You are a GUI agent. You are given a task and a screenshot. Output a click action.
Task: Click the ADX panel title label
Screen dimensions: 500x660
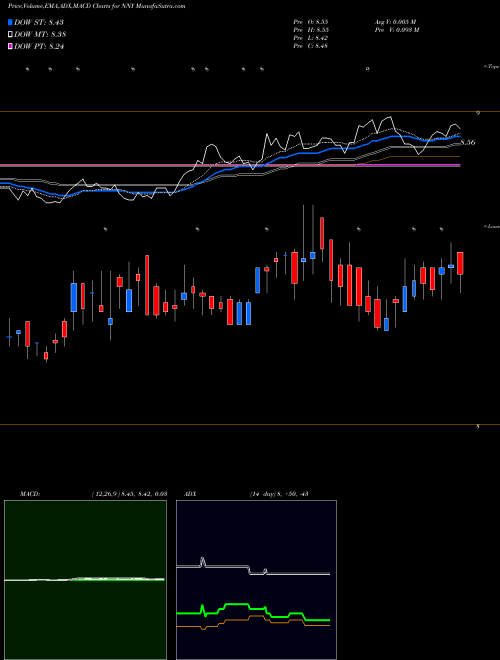pyautogui.click(x=190, y=494)
